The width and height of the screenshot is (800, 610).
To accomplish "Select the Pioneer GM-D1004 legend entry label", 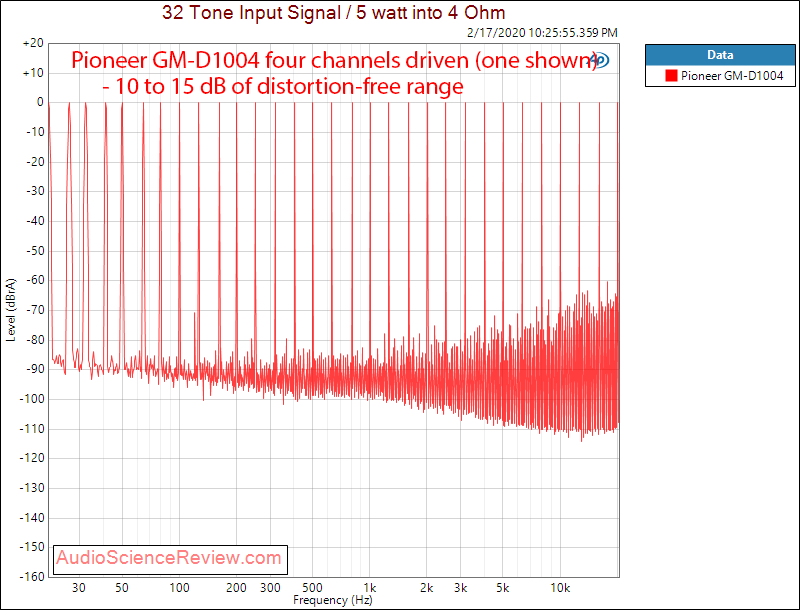I will 732,76.
